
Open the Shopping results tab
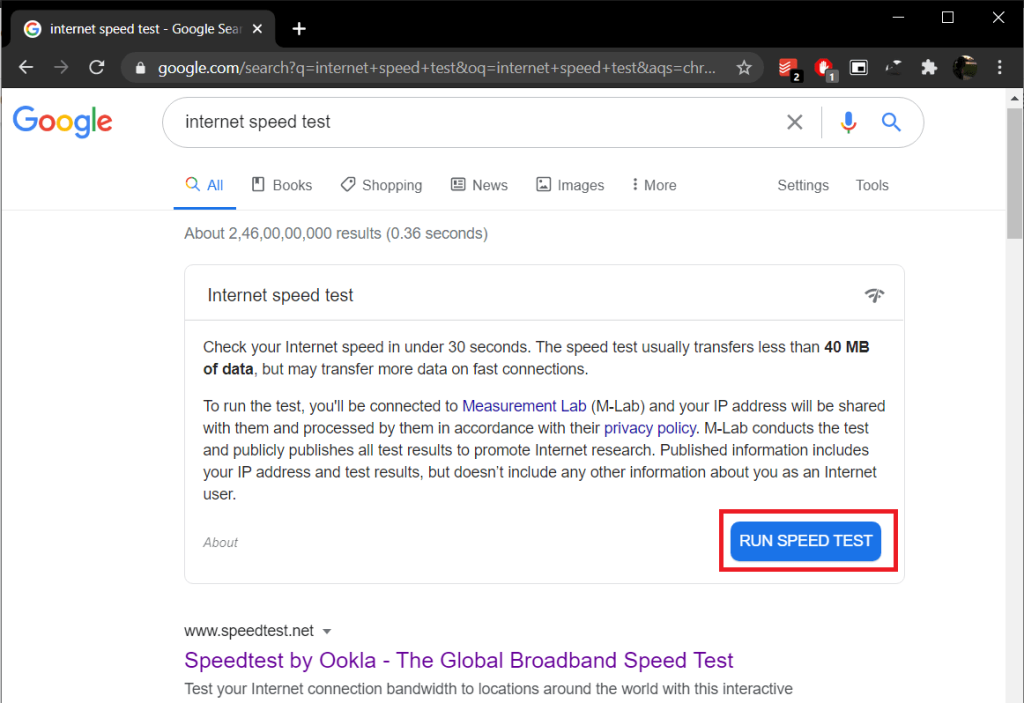pyautogui.click(x=381, y=185)
